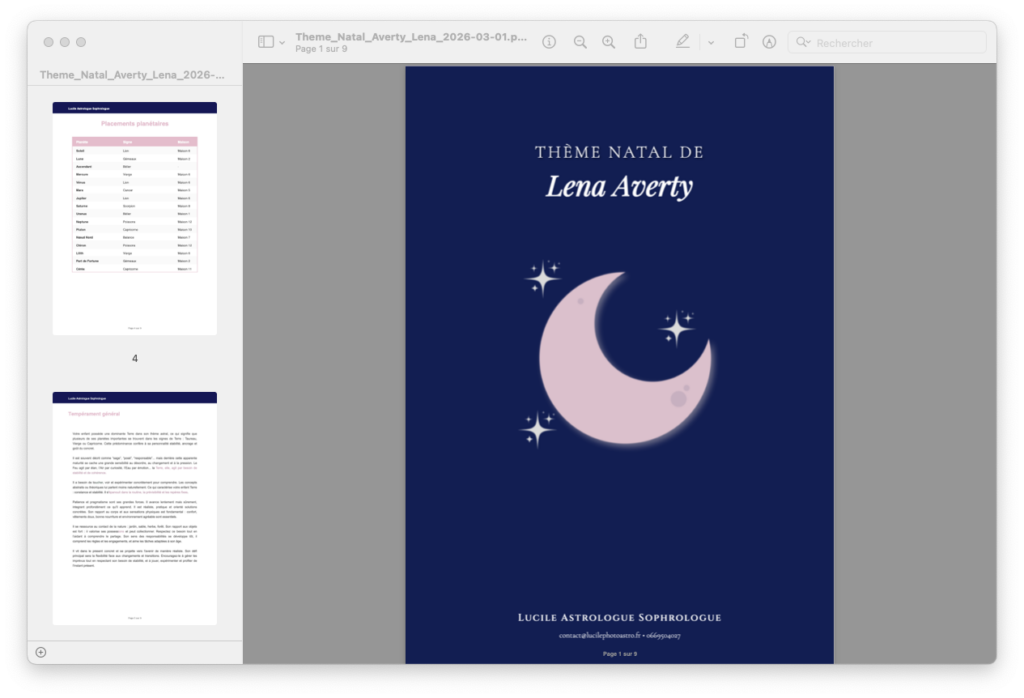Zoom out of the PDF page
The image size is (1024, 698).
coord(580,42)
